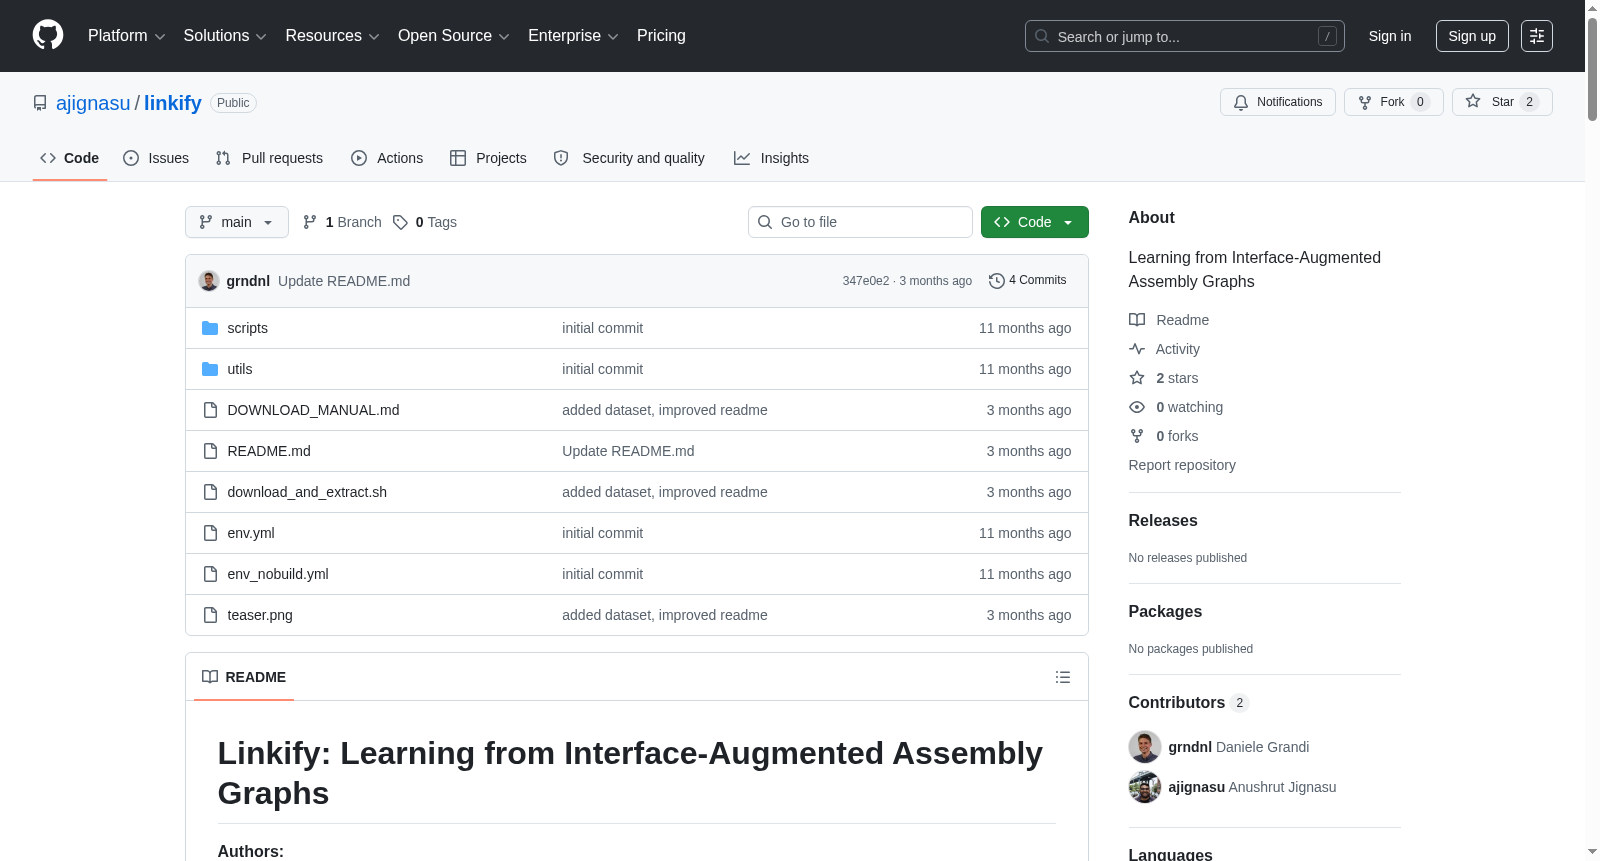Click the Star icon
1600x861 pixels.
1473,101
